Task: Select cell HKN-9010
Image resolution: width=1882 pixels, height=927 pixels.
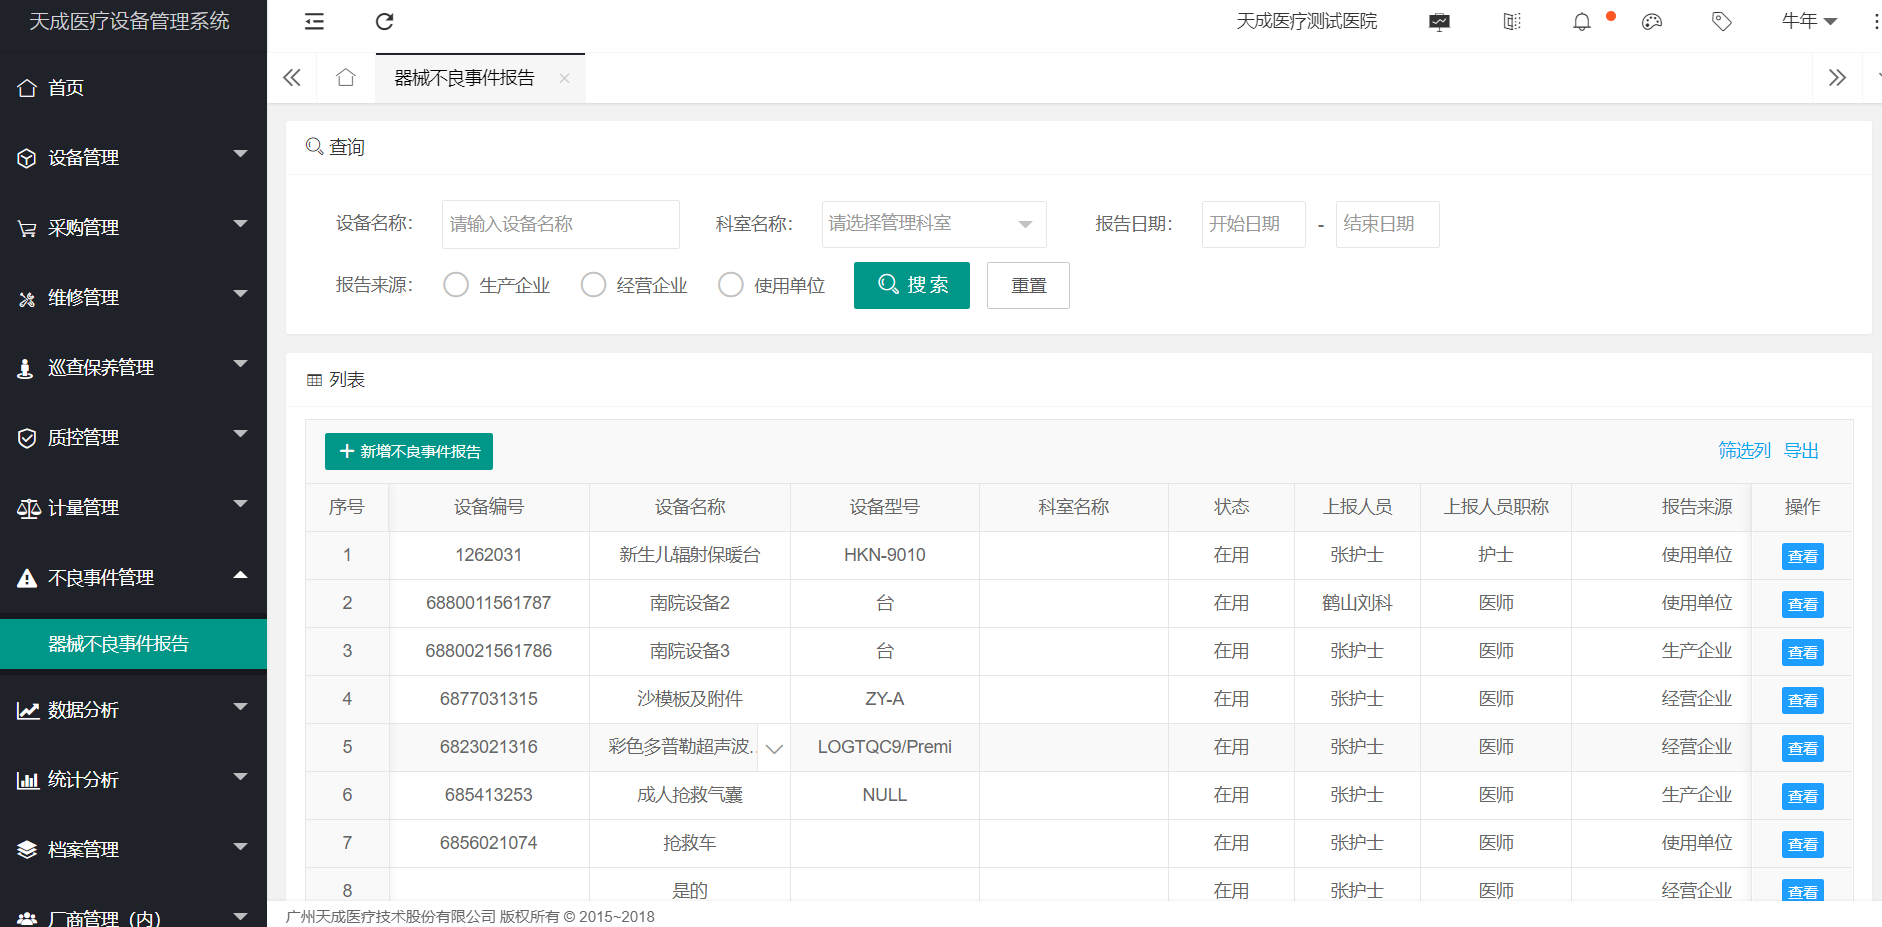Action: 885,555
